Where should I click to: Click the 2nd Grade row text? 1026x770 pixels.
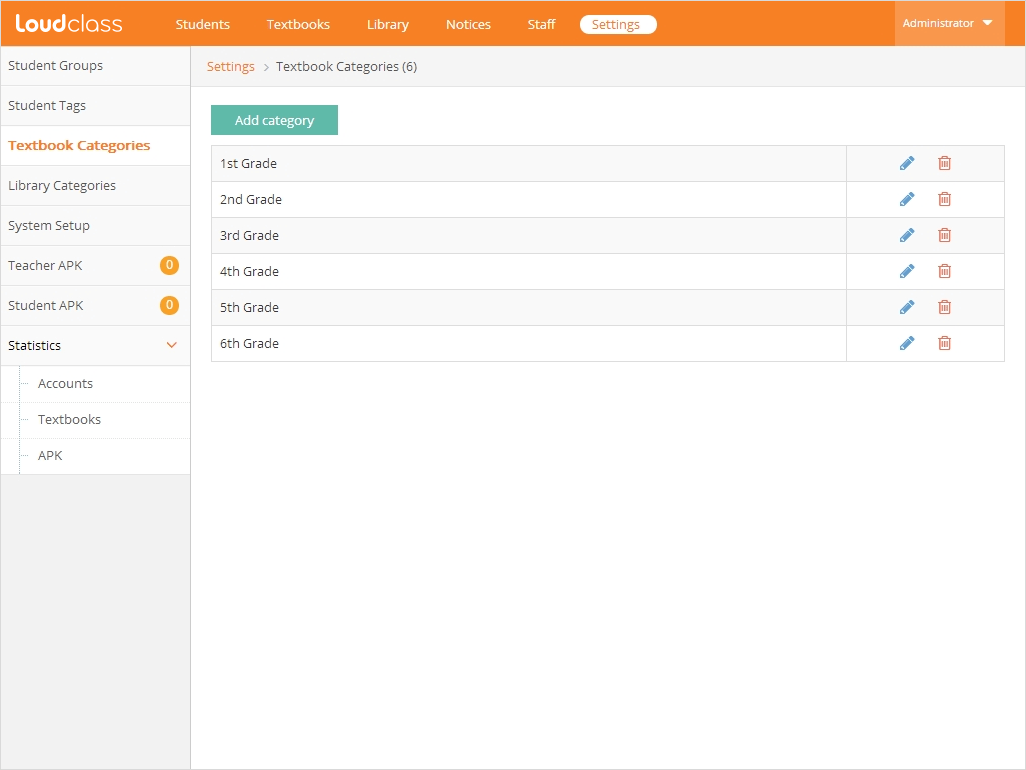[251, 200]
